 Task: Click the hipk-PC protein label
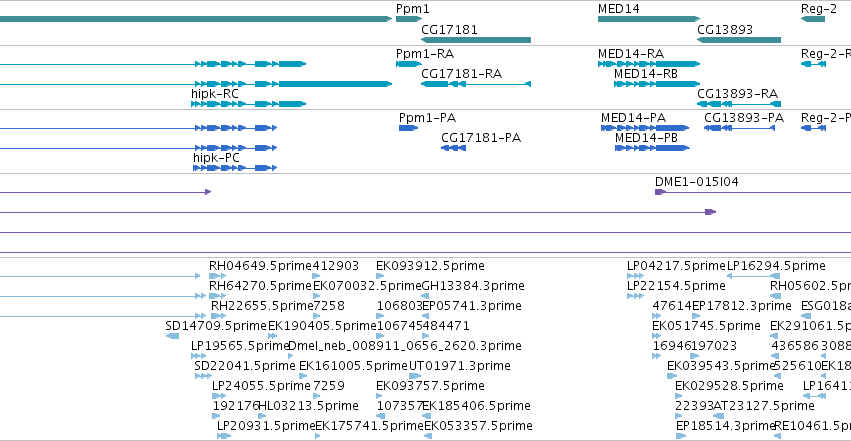click(x=217, y=158)
